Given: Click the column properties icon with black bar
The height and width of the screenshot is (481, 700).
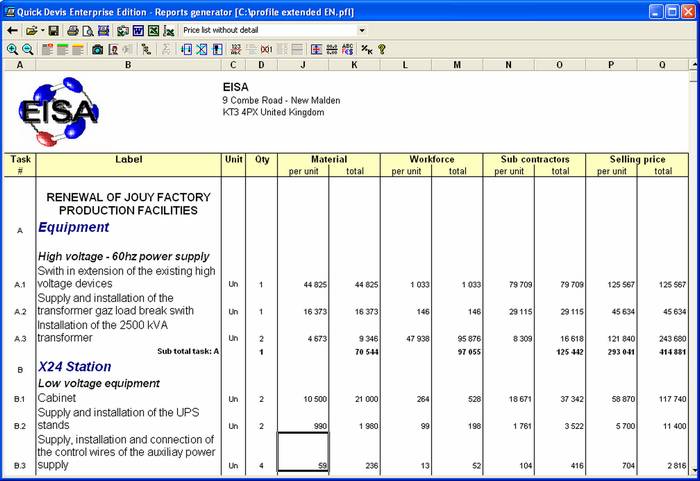Looking at the screenshot, I should coord(217,50).
